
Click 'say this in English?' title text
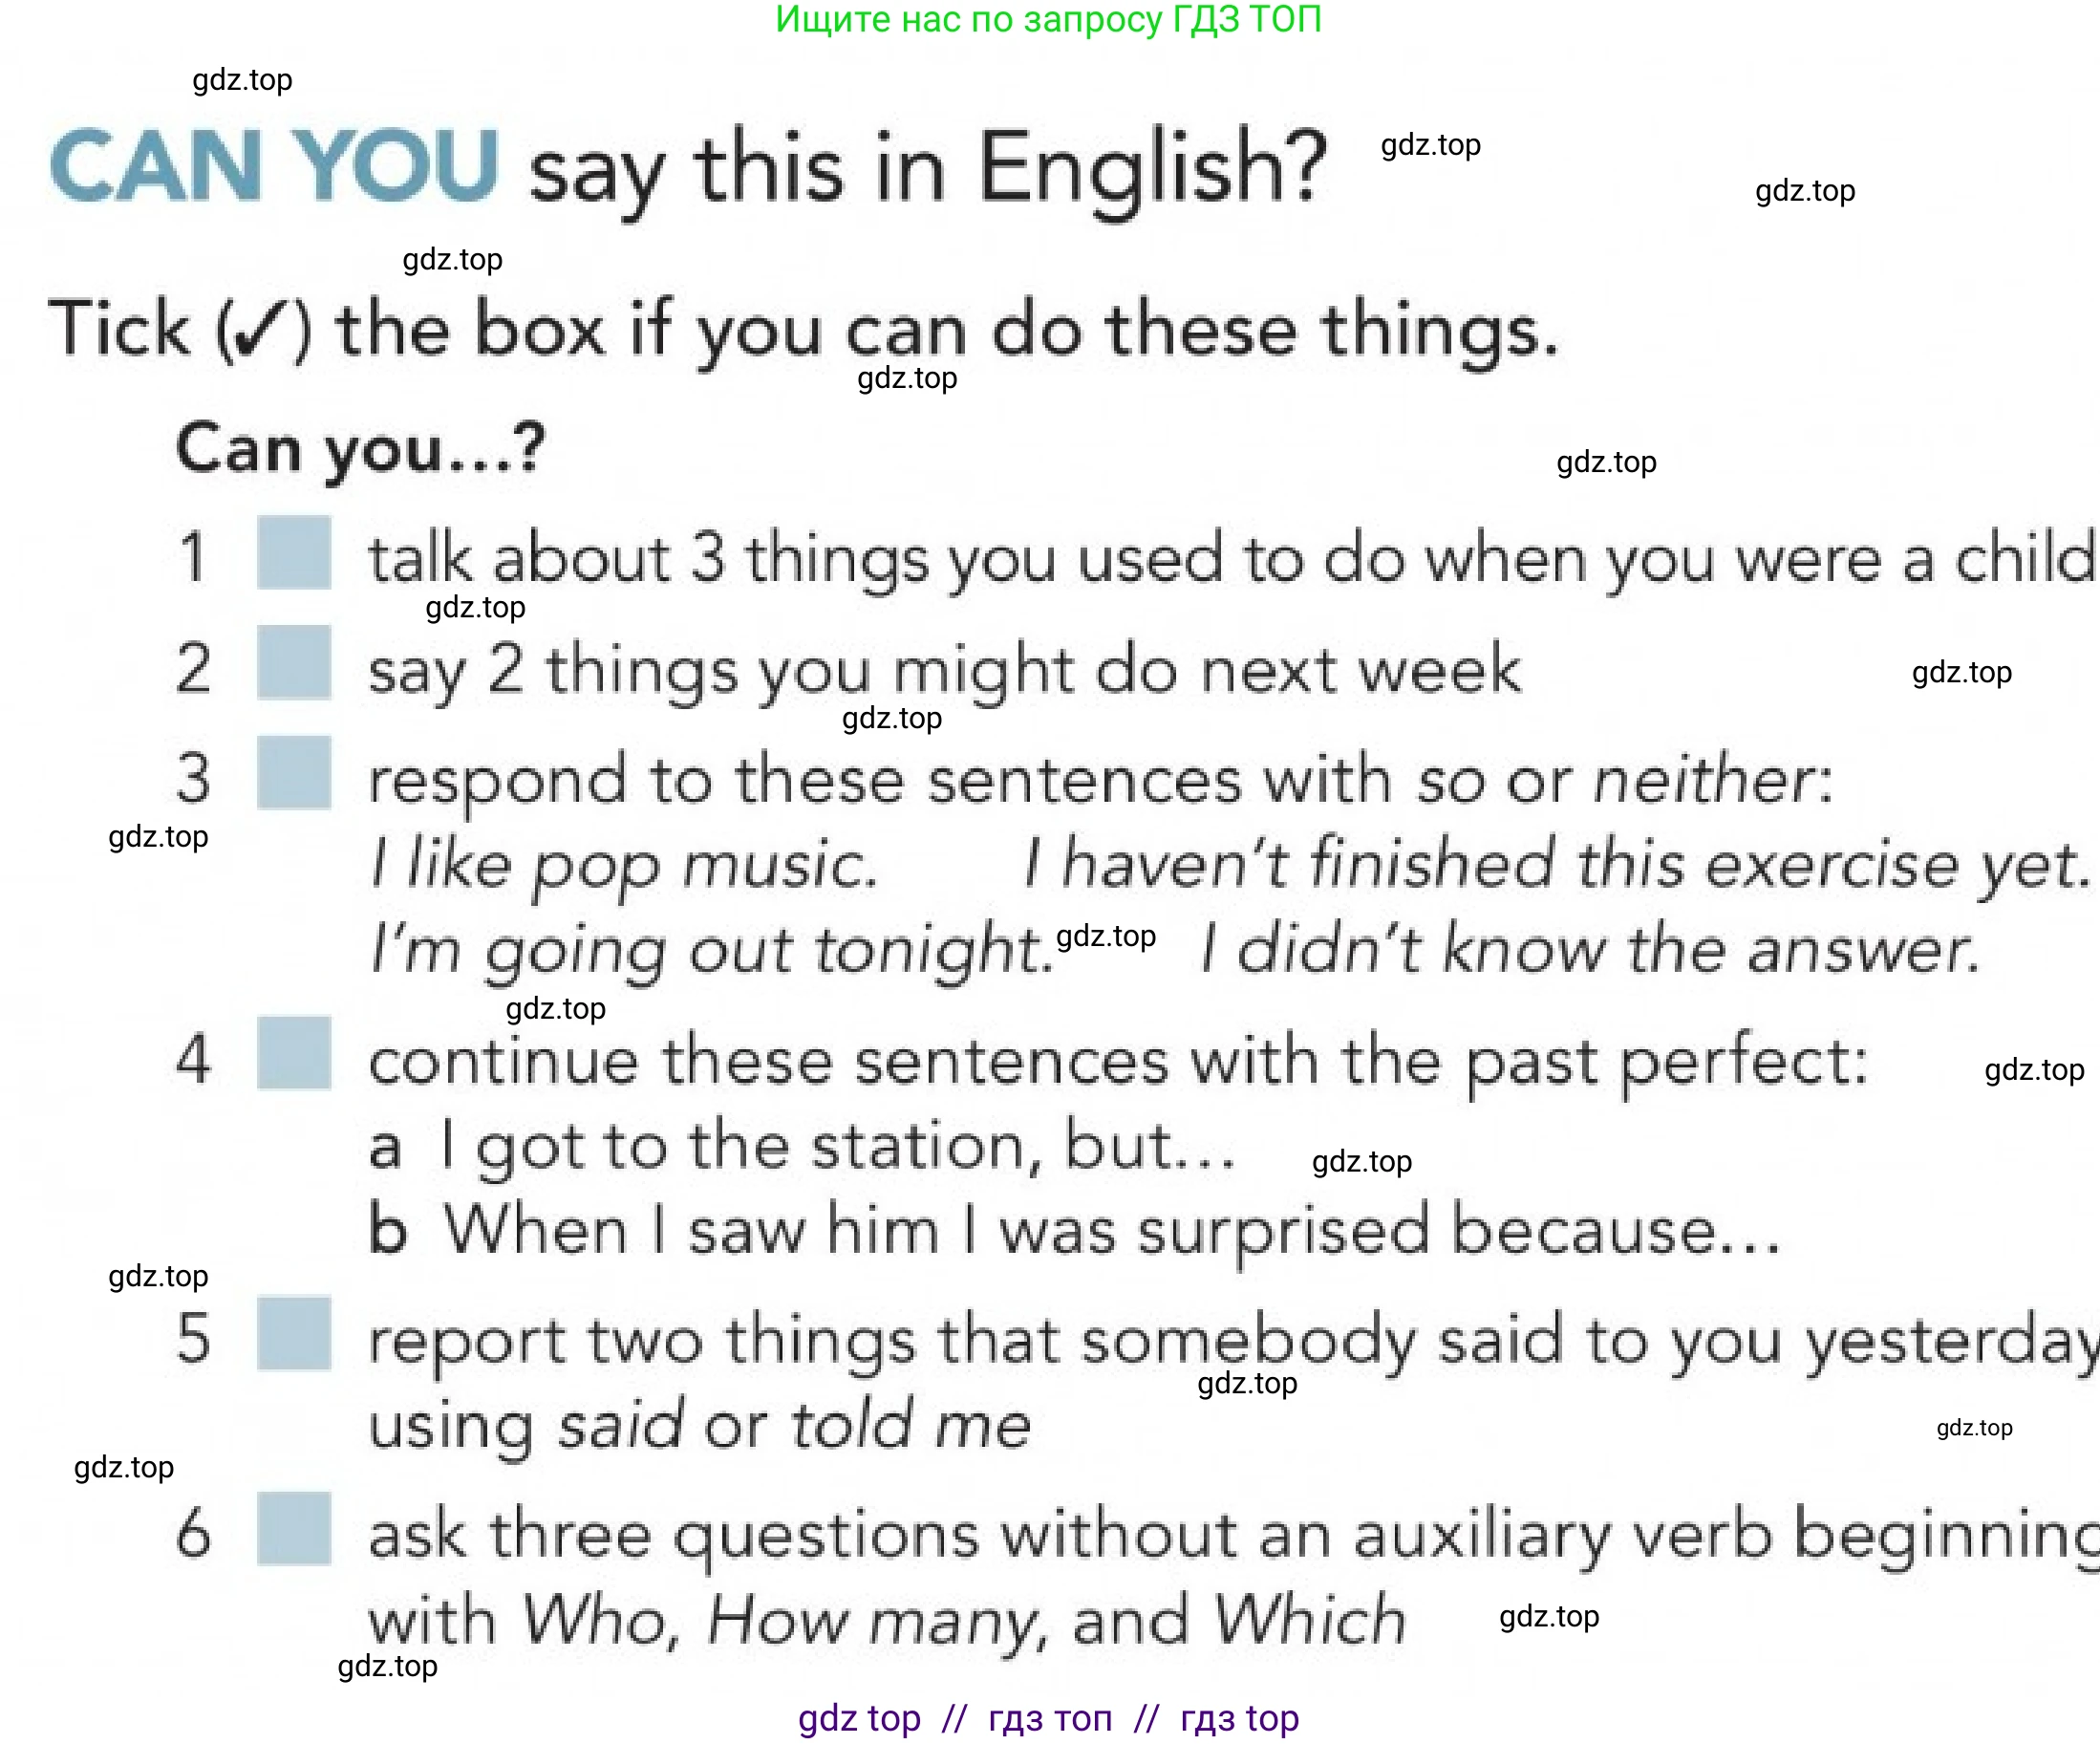coord(926,170)
